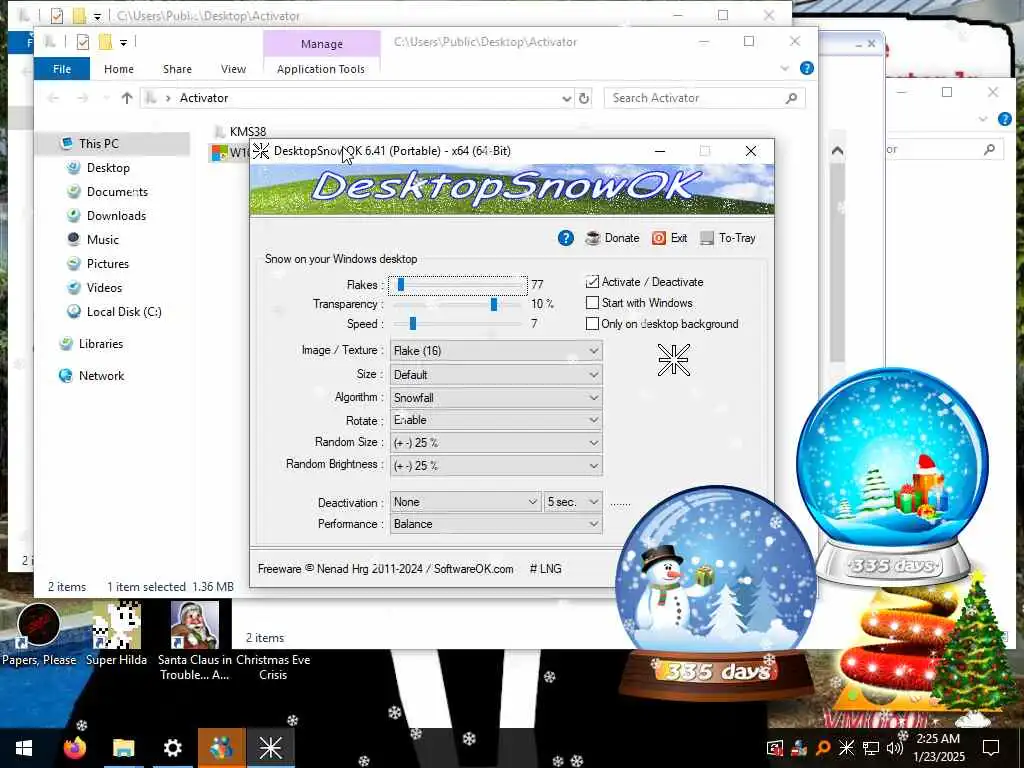
Task: Open the Algorithm Snowfall dropdown
Action: point(496,398)
